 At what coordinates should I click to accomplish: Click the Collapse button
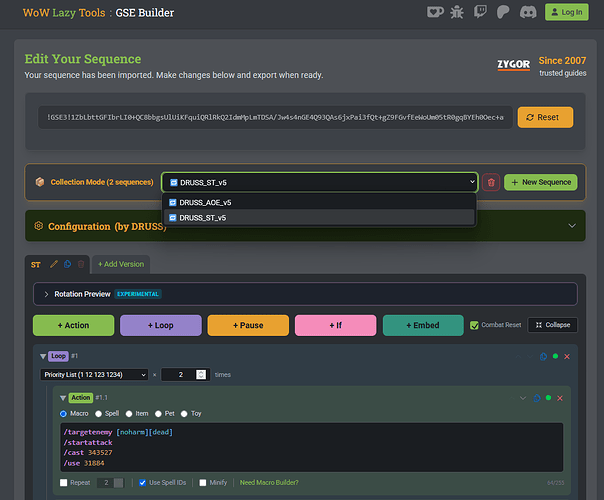(552, 325)
